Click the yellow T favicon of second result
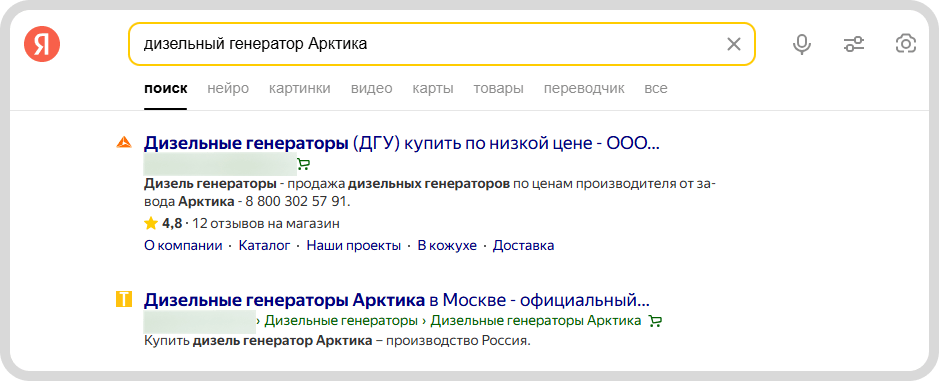 click(123, 299)
